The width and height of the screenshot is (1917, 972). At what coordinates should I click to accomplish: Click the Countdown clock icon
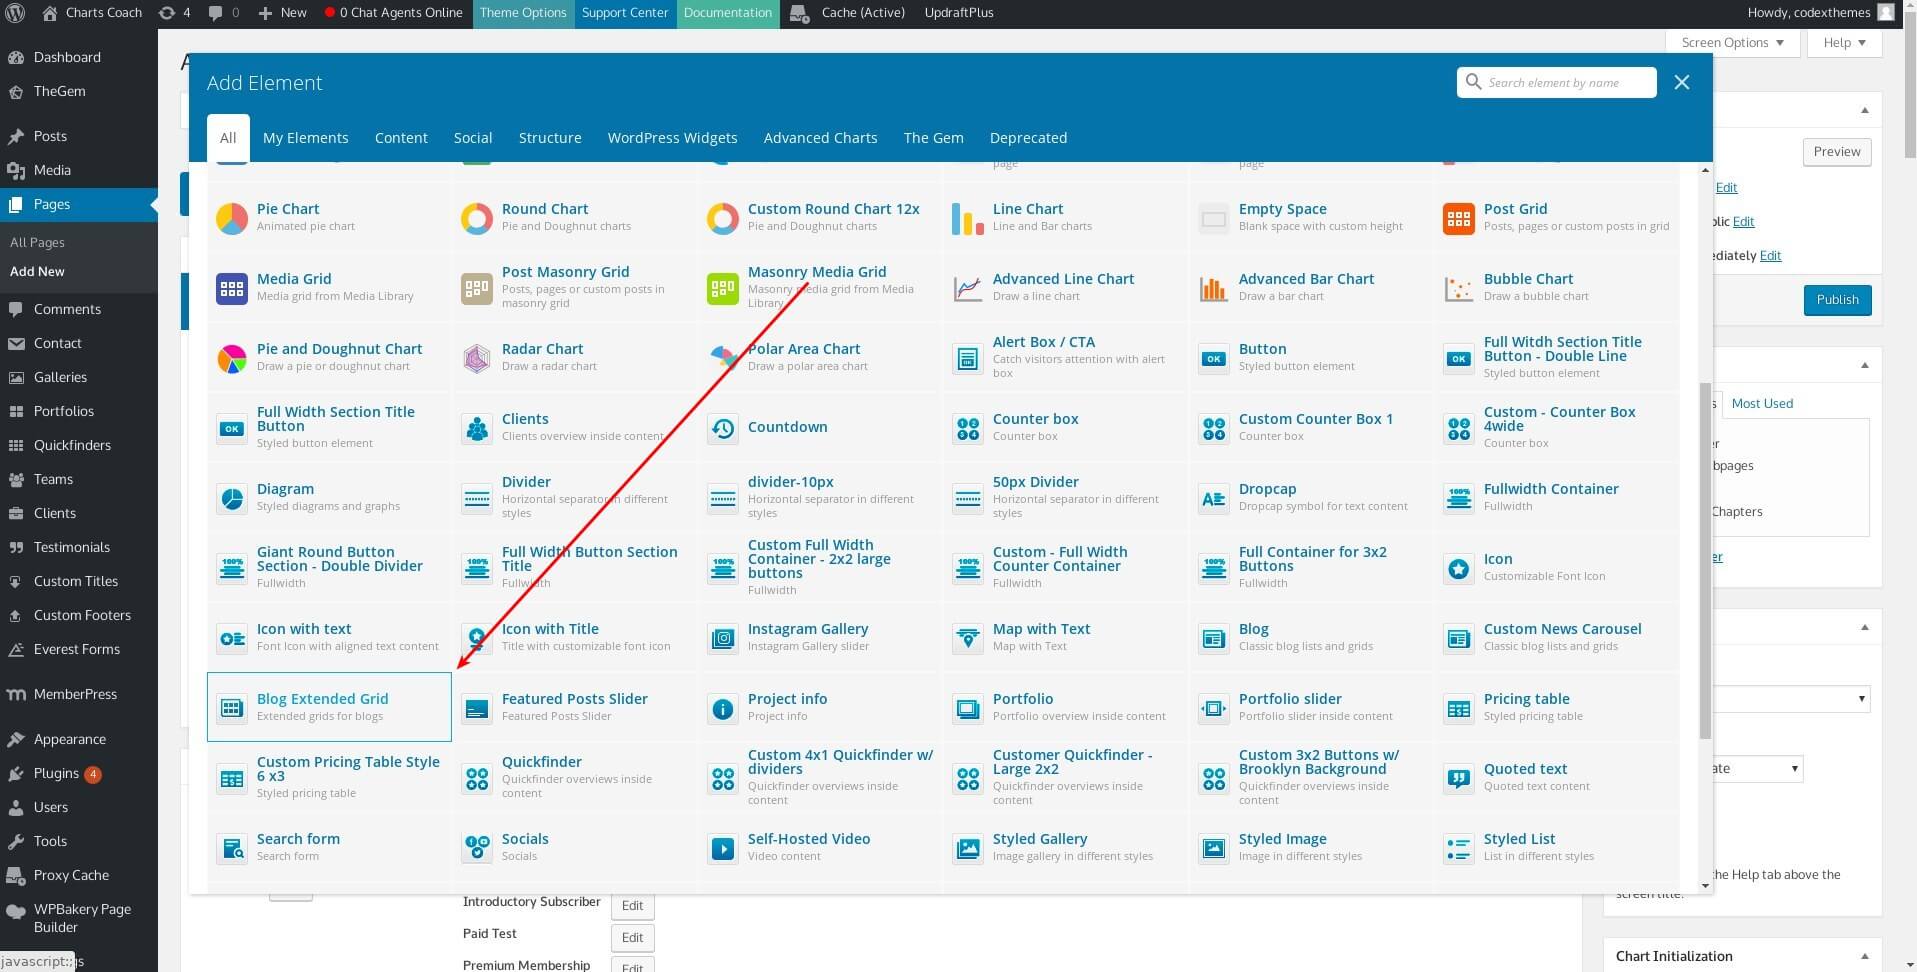723,428
